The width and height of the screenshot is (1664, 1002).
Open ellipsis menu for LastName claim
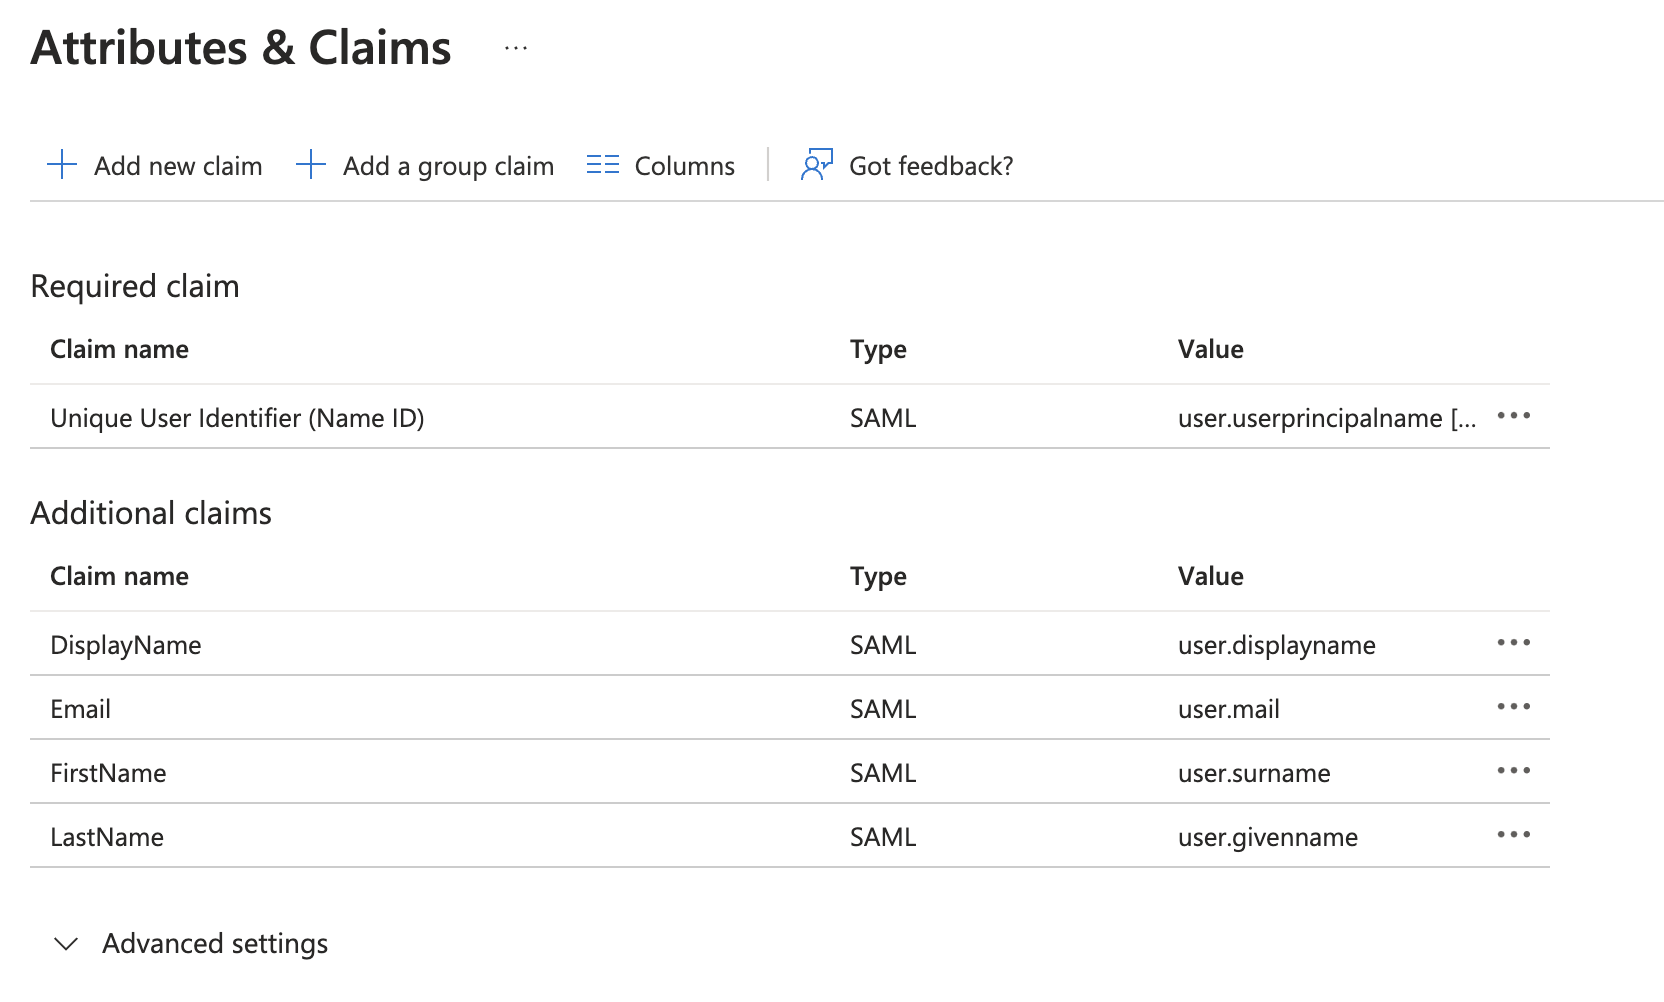pyautogui.click(x=1513, y=835)
